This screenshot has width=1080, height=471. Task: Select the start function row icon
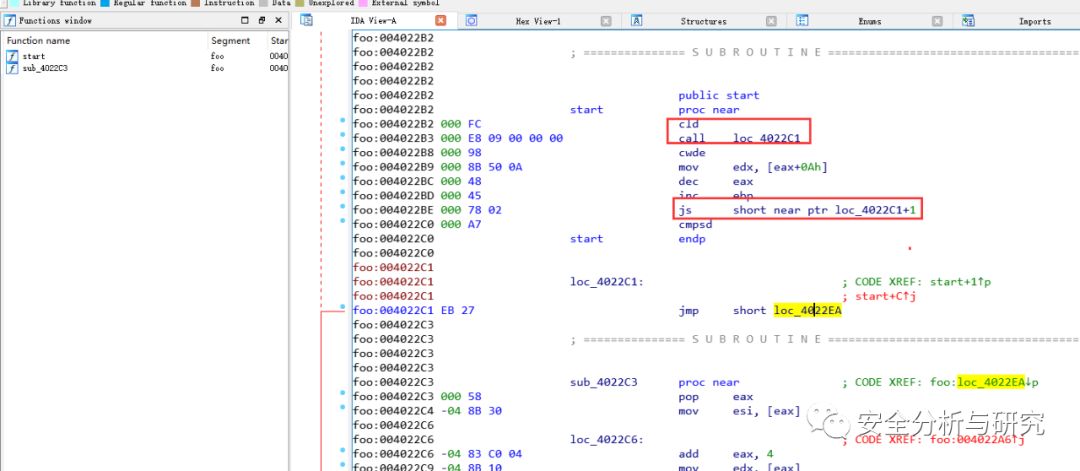pyautogui.click(x=12, y=56)
